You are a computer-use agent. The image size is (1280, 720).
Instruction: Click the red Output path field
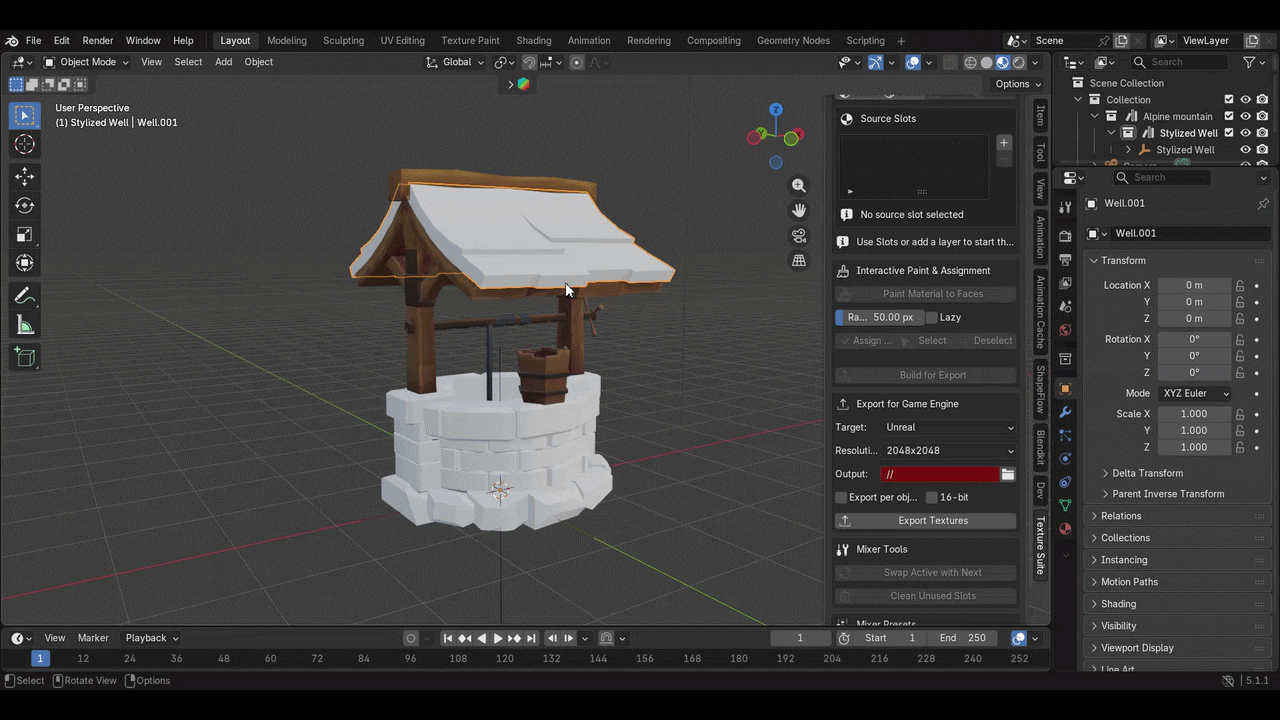coord(940,474)
